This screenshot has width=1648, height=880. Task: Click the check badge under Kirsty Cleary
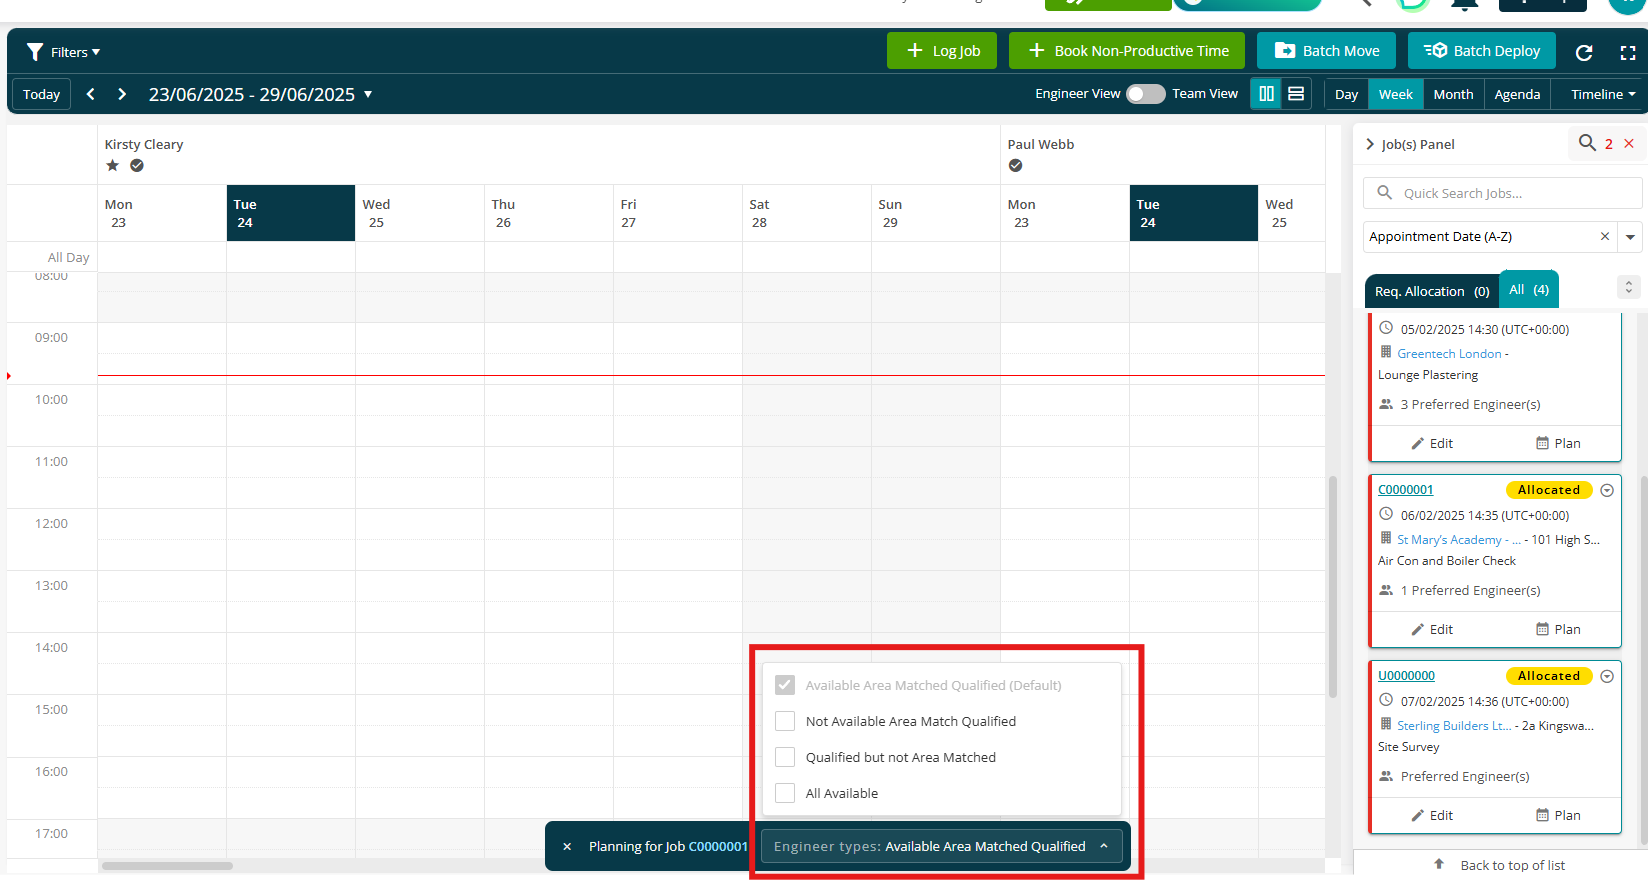pos(137,166)
